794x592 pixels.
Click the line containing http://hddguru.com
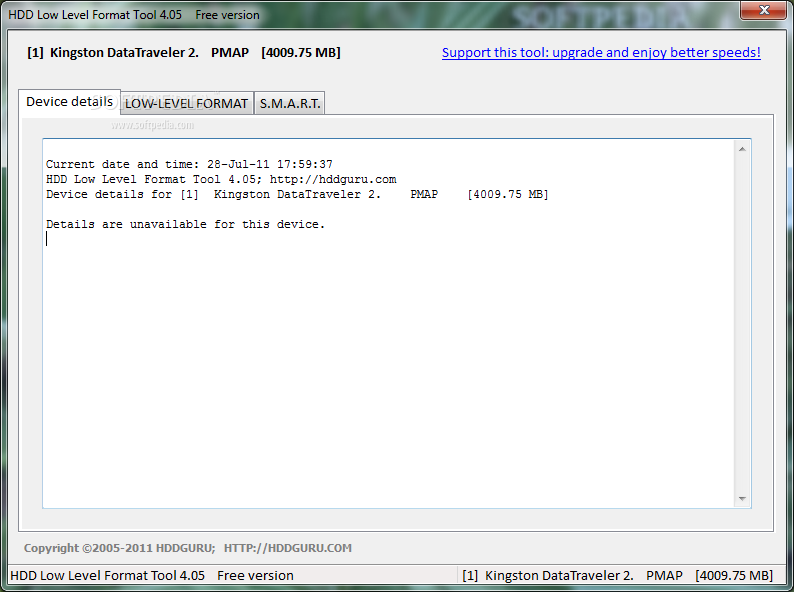click(x=221, y=179)
